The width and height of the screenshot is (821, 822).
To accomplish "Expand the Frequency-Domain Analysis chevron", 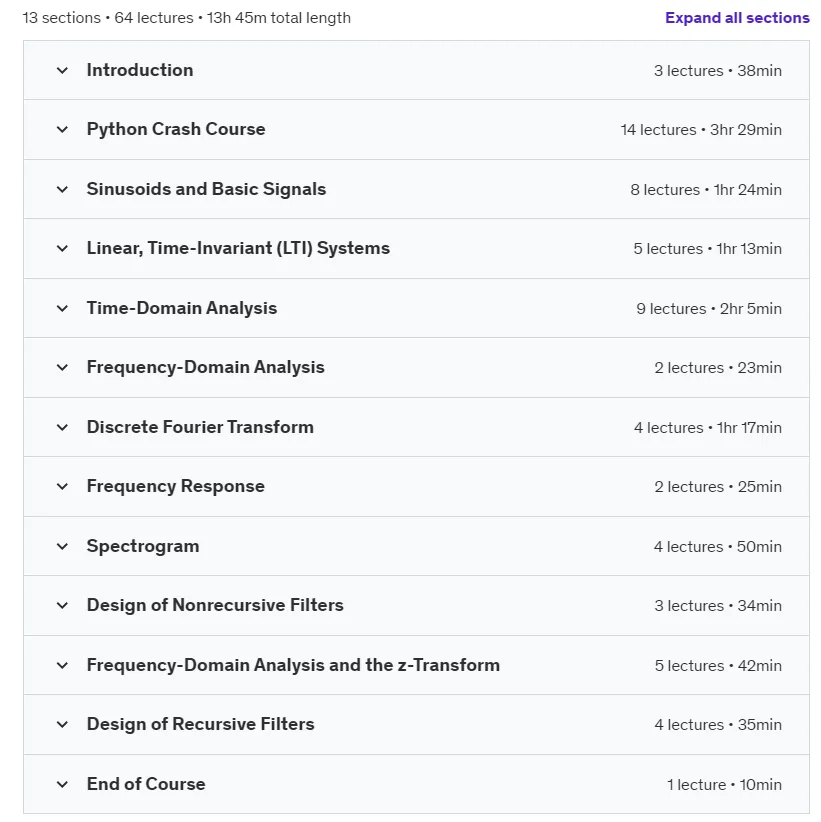I will point(62,367).
